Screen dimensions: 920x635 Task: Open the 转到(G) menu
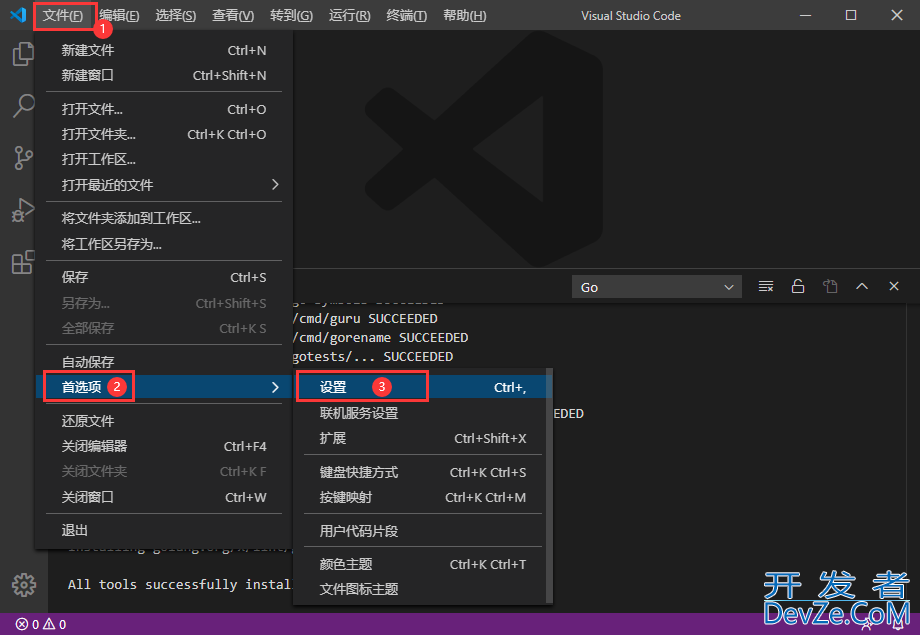click(x=291, y=15)
